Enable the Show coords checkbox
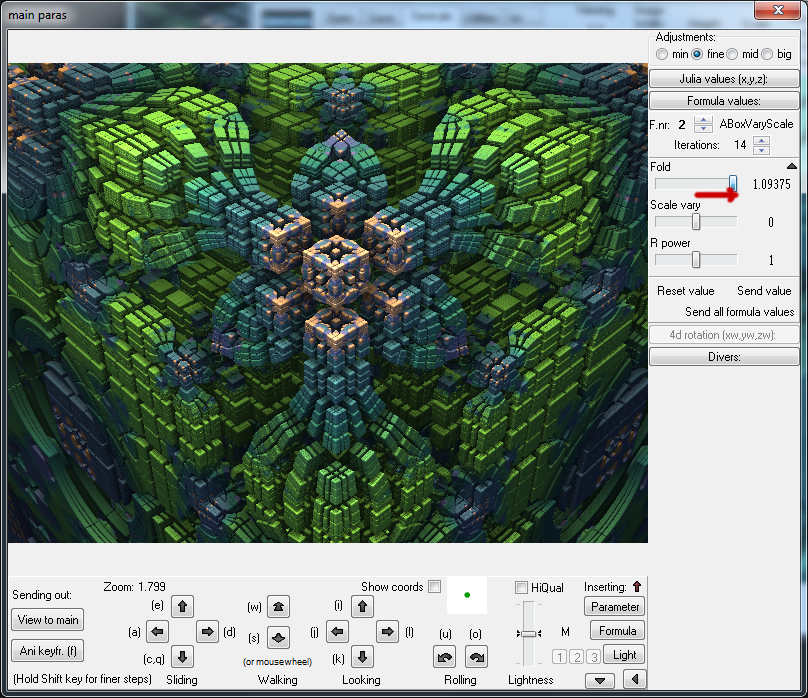 (x=435, y=587)
